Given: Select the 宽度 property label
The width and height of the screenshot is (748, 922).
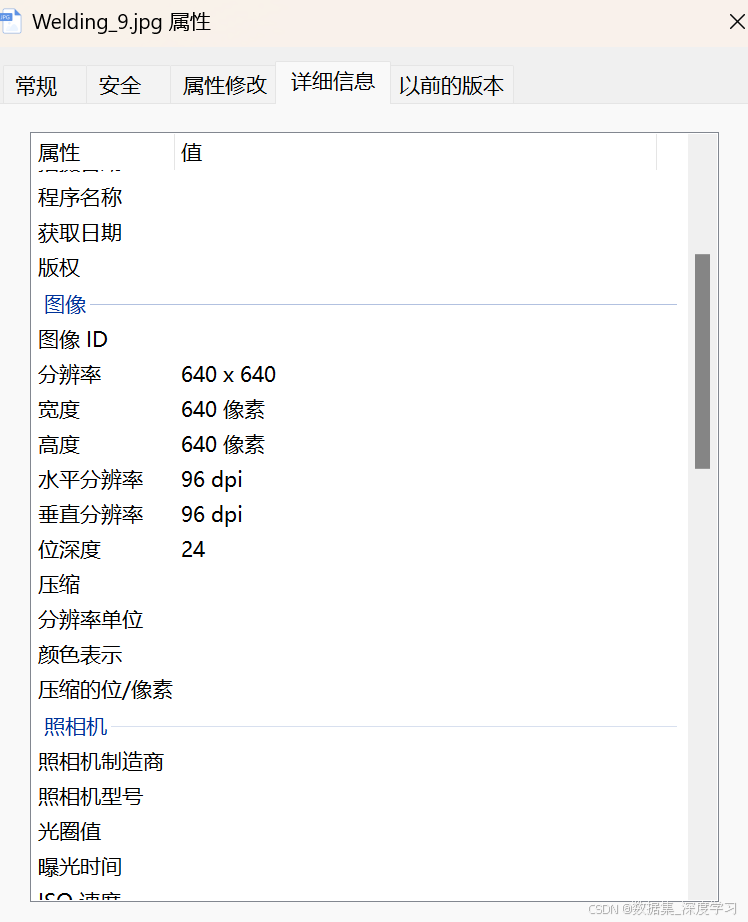Looking at the screenshot, I should tap(59, 410).
